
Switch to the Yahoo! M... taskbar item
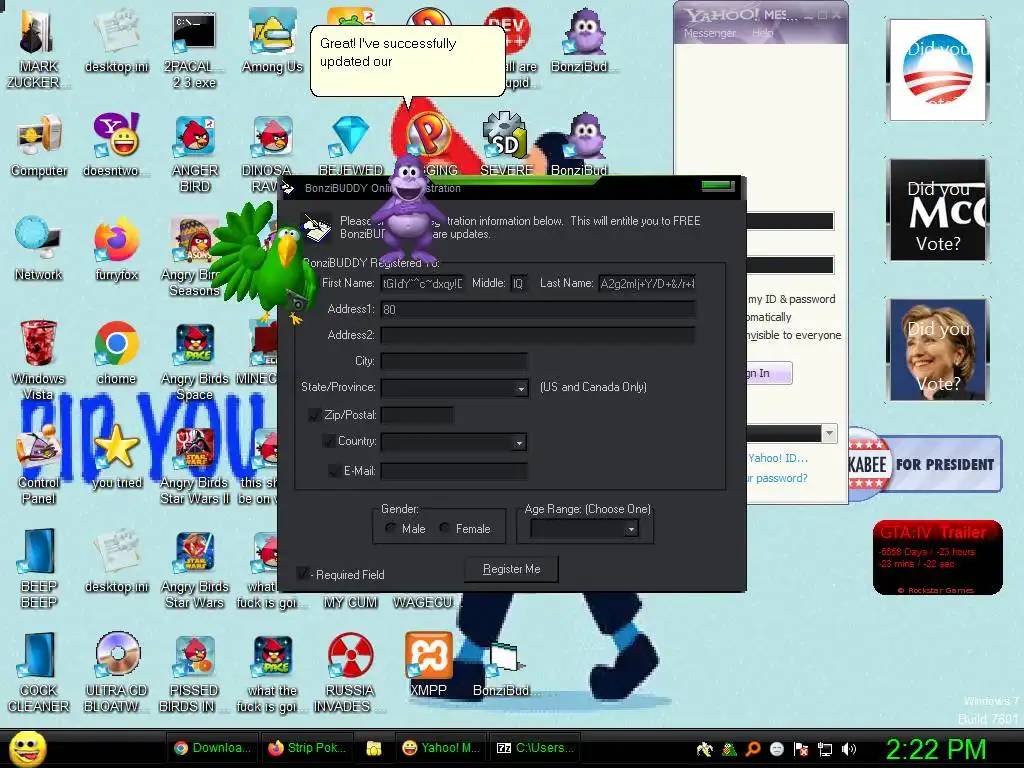point(441,748)
